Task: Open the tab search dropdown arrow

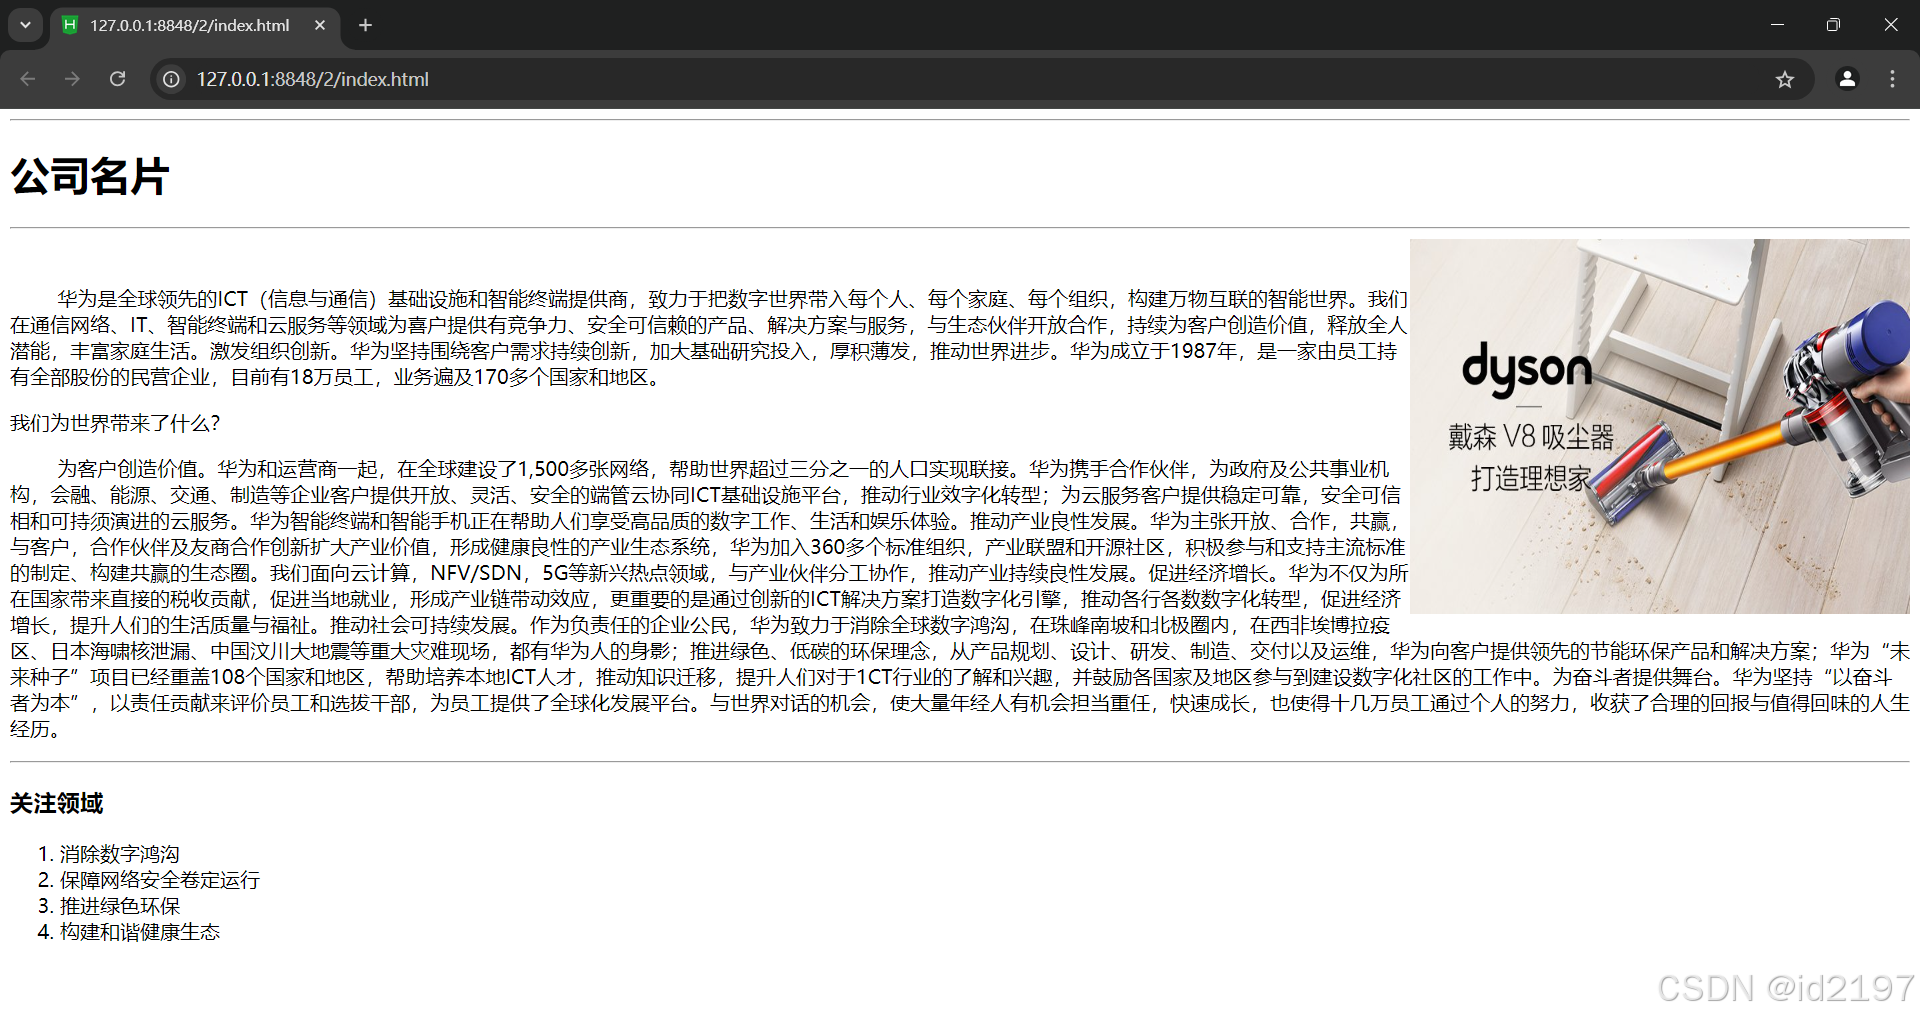Action: tap(25, 25)
